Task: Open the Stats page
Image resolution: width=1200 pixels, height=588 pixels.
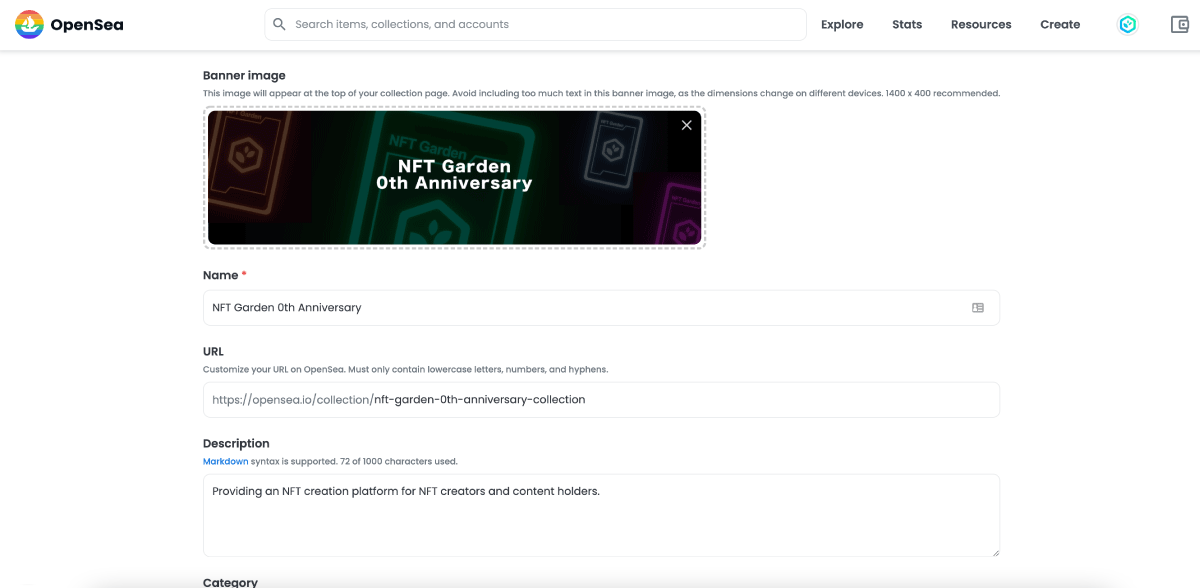Action: coord(906,24)
